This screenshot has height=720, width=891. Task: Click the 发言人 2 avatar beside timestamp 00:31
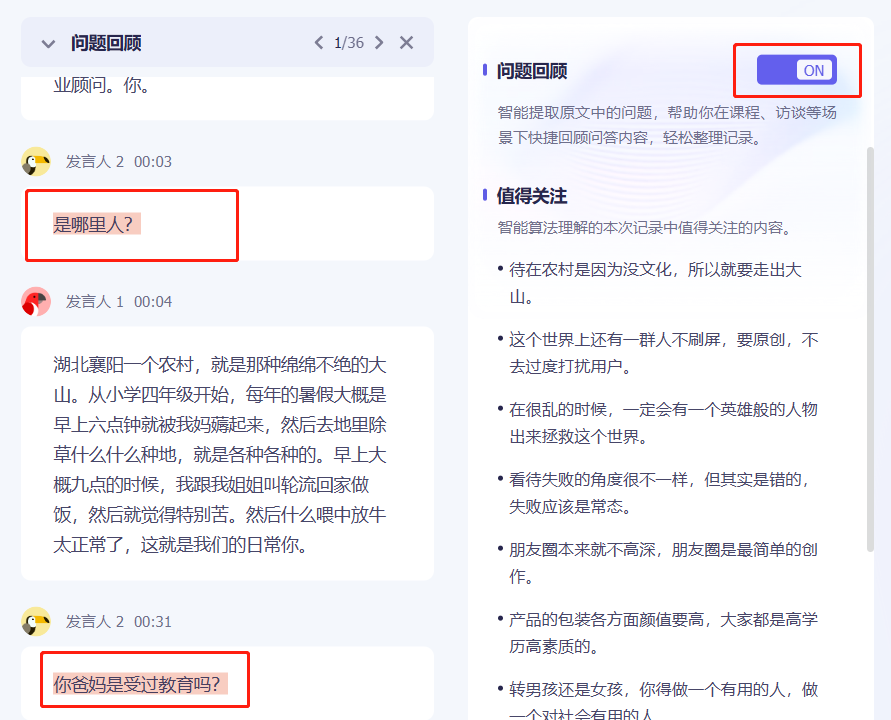pyautogui.click(x=36, y=621)
